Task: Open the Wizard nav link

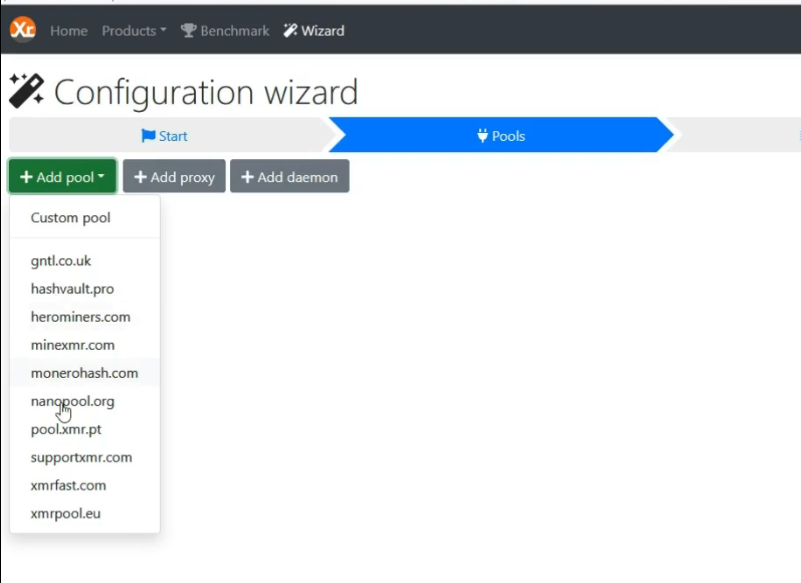Action: [x=314, y=31]
